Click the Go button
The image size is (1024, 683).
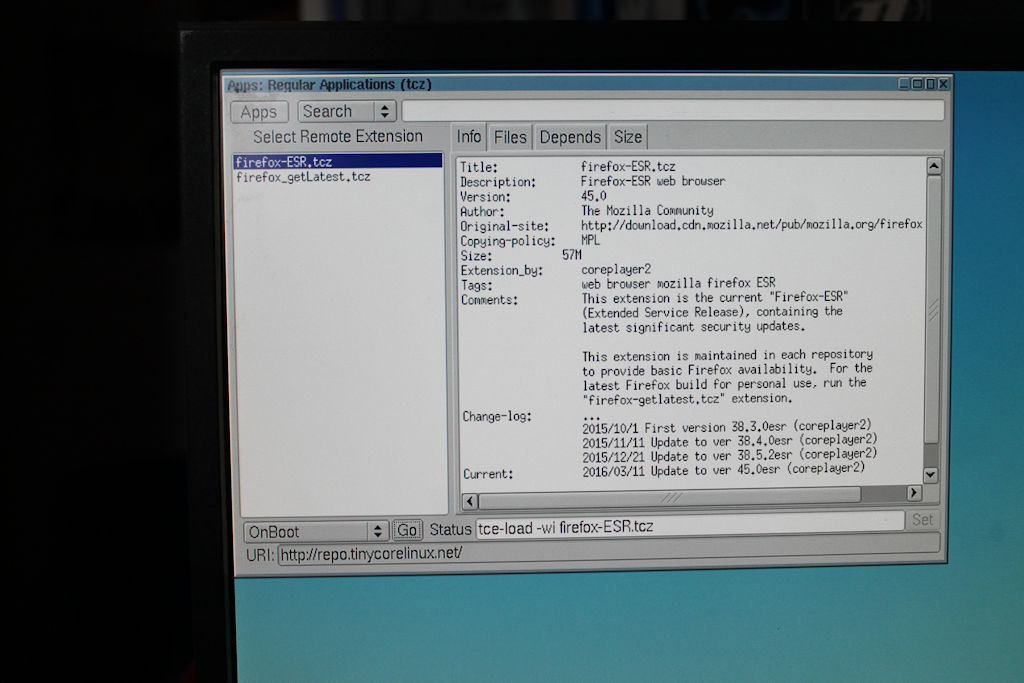(408, 530)
